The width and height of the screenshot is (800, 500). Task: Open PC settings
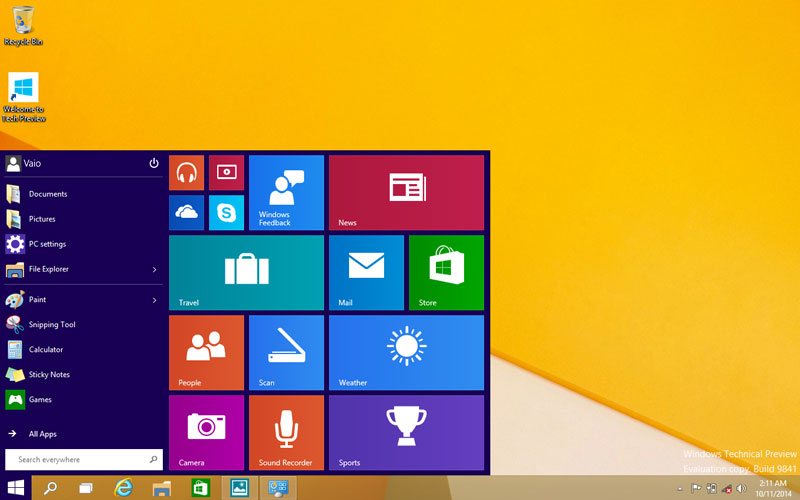83,244
